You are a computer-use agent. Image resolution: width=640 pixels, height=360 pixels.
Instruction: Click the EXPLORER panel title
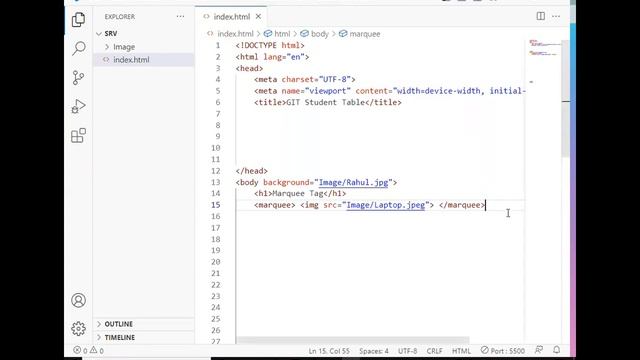120,17
